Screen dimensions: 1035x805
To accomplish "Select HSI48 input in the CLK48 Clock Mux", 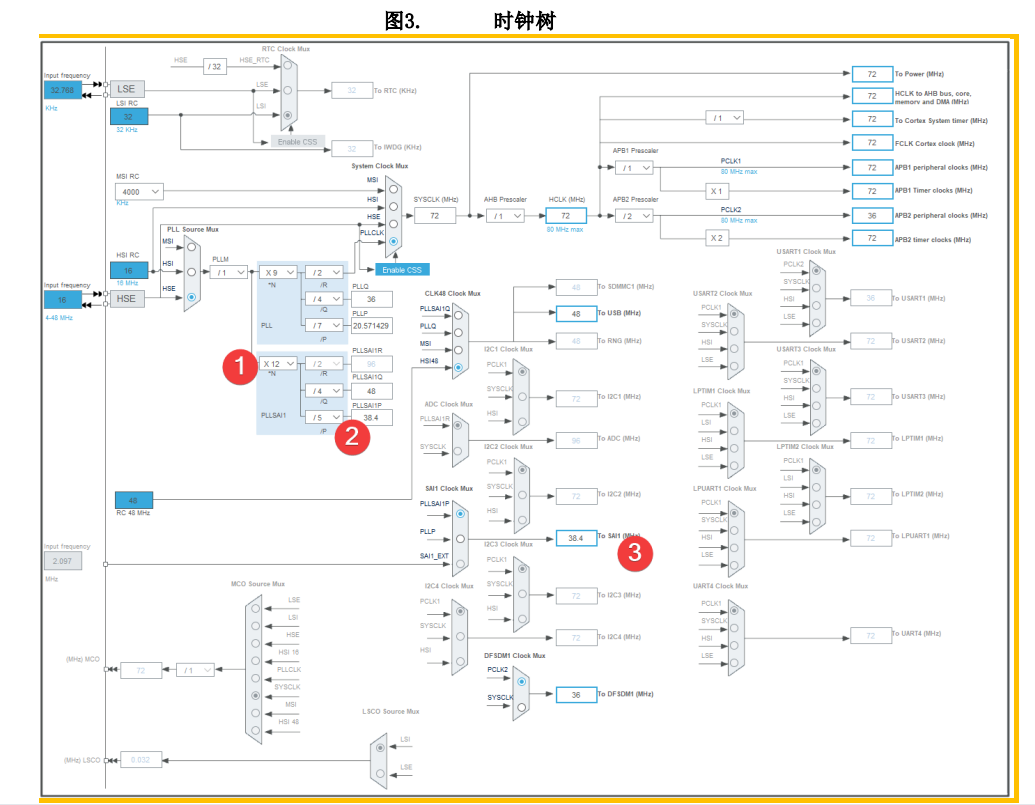I will tap(459, 367).
